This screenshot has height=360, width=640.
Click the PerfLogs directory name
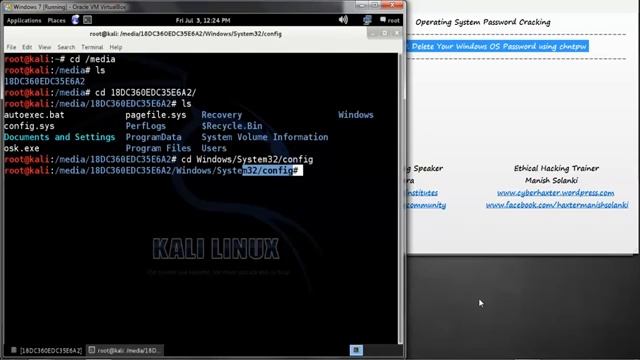pos(146,126)
